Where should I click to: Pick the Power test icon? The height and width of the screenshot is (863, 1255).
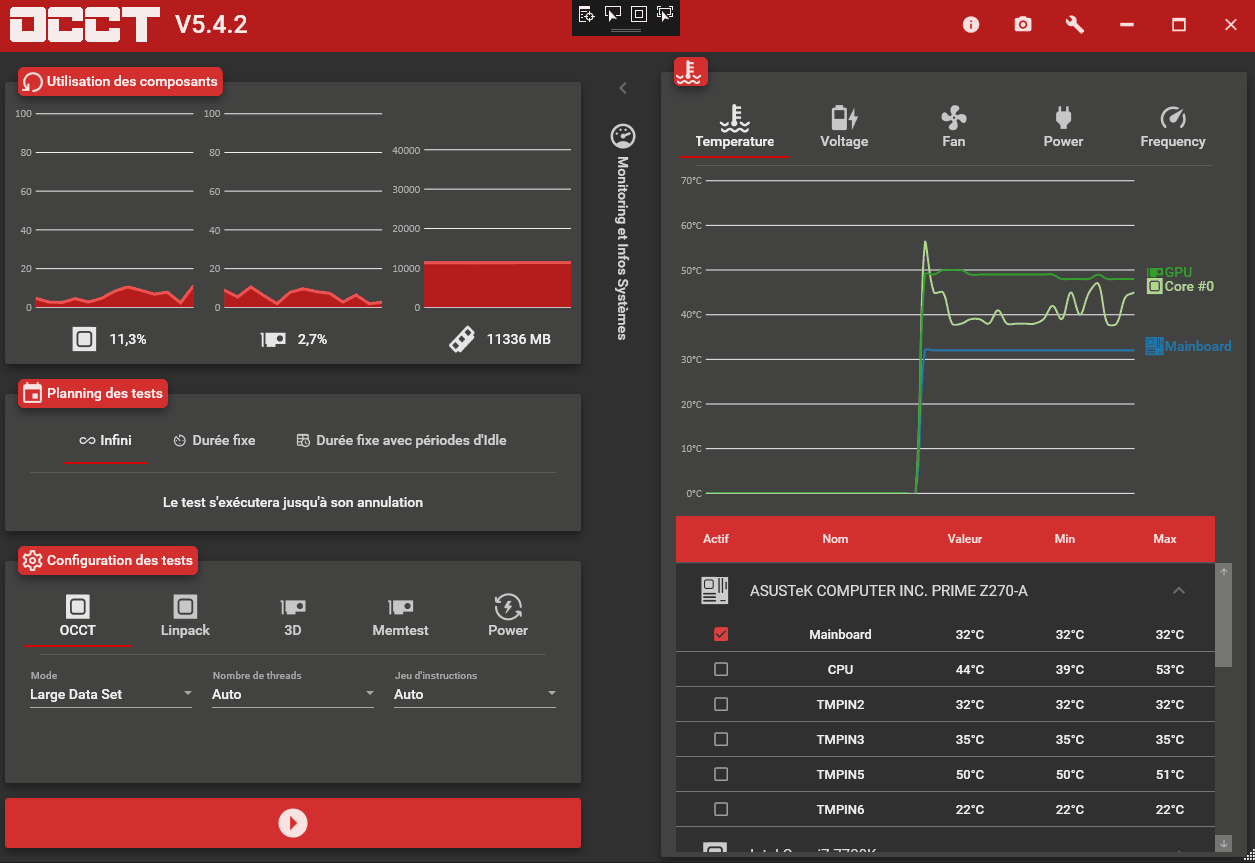[x=508, y=607]
